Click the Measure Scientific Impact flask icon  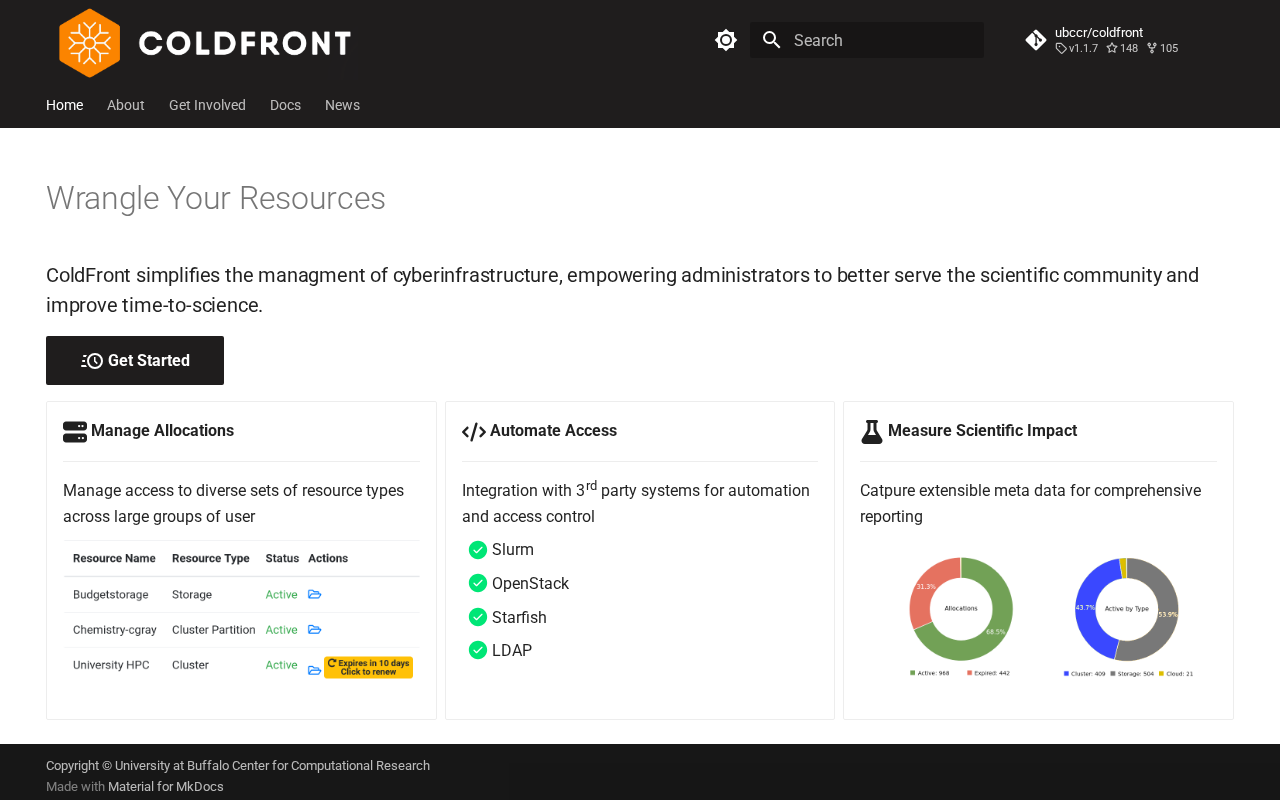(872, 431)
